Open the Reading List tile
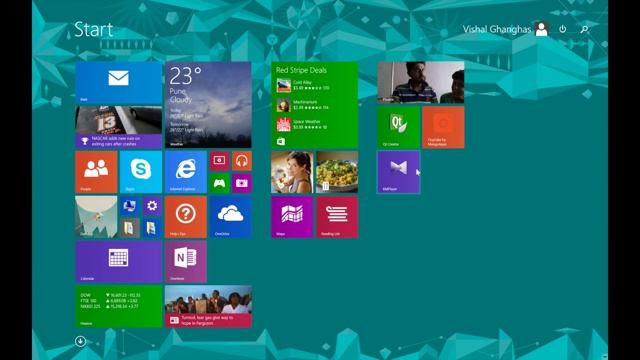The height and width of the screenshot is (360, 640). 337,217
